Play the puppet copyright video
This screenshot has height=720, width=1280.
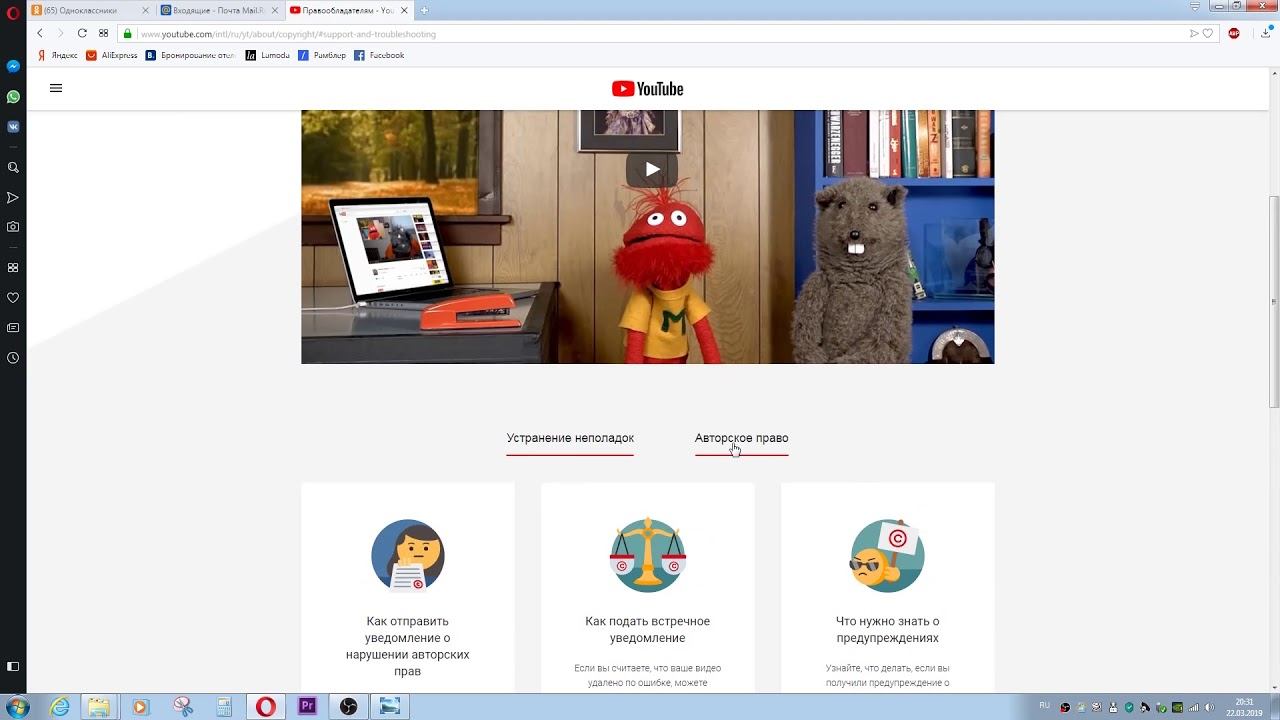point(652,169)
